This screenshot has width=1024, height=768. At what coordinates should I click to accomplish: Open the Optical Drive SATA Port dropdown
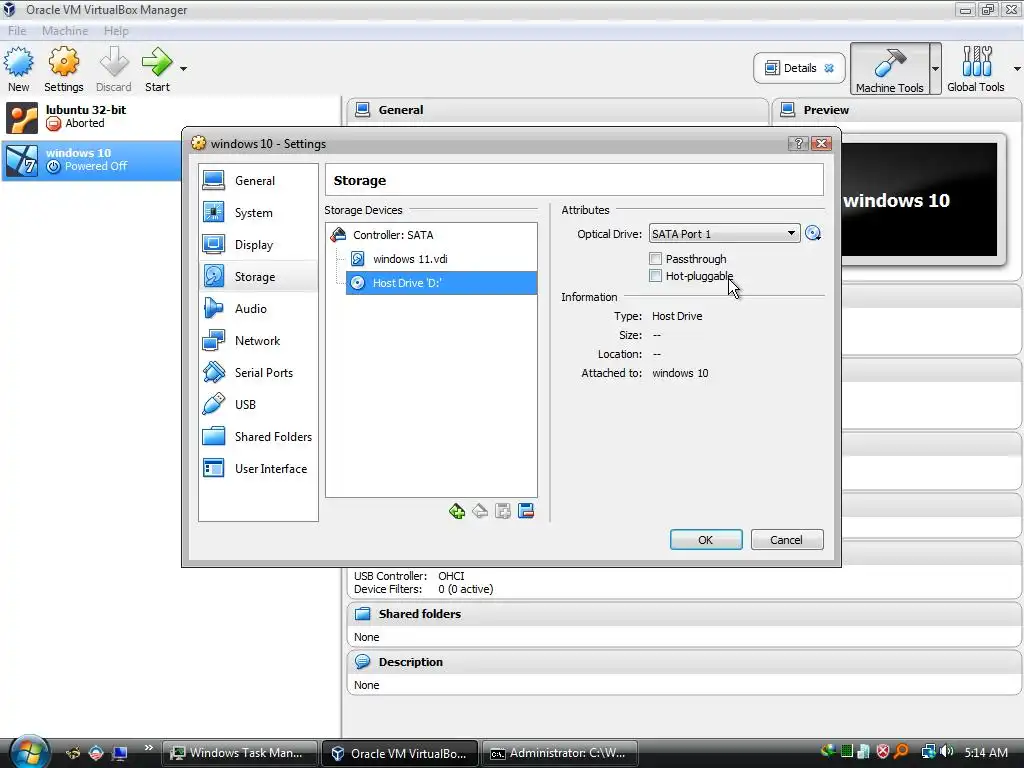click(x=724, y=234)
